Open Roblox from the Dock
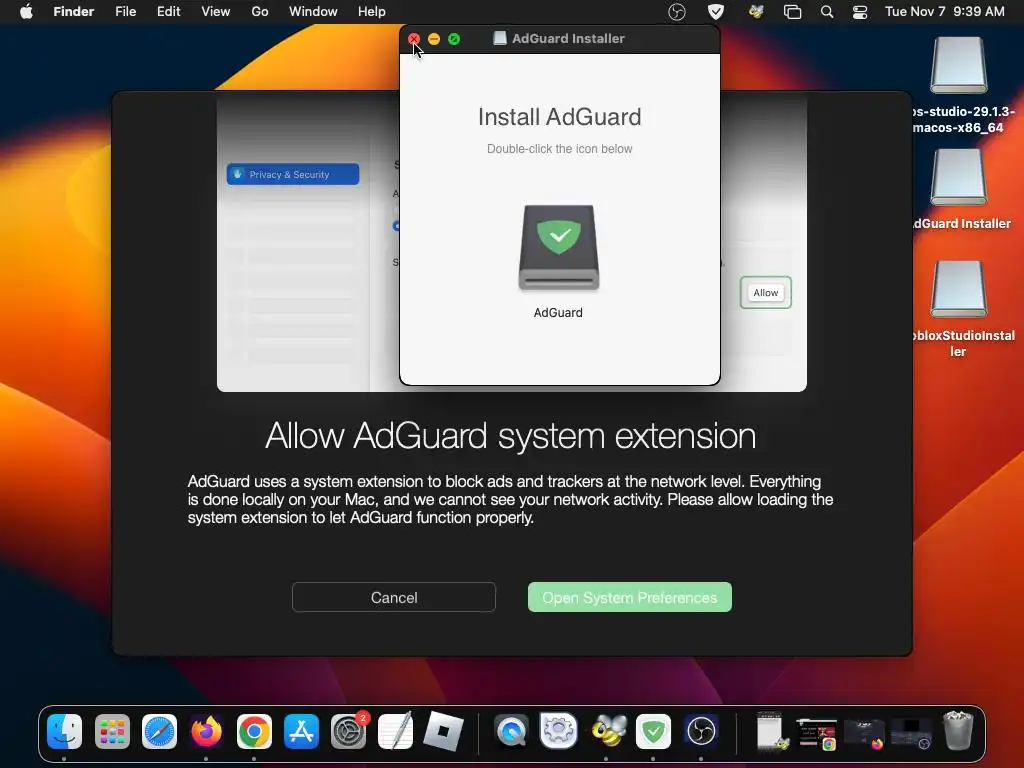1024x768 pixels. 443,731
